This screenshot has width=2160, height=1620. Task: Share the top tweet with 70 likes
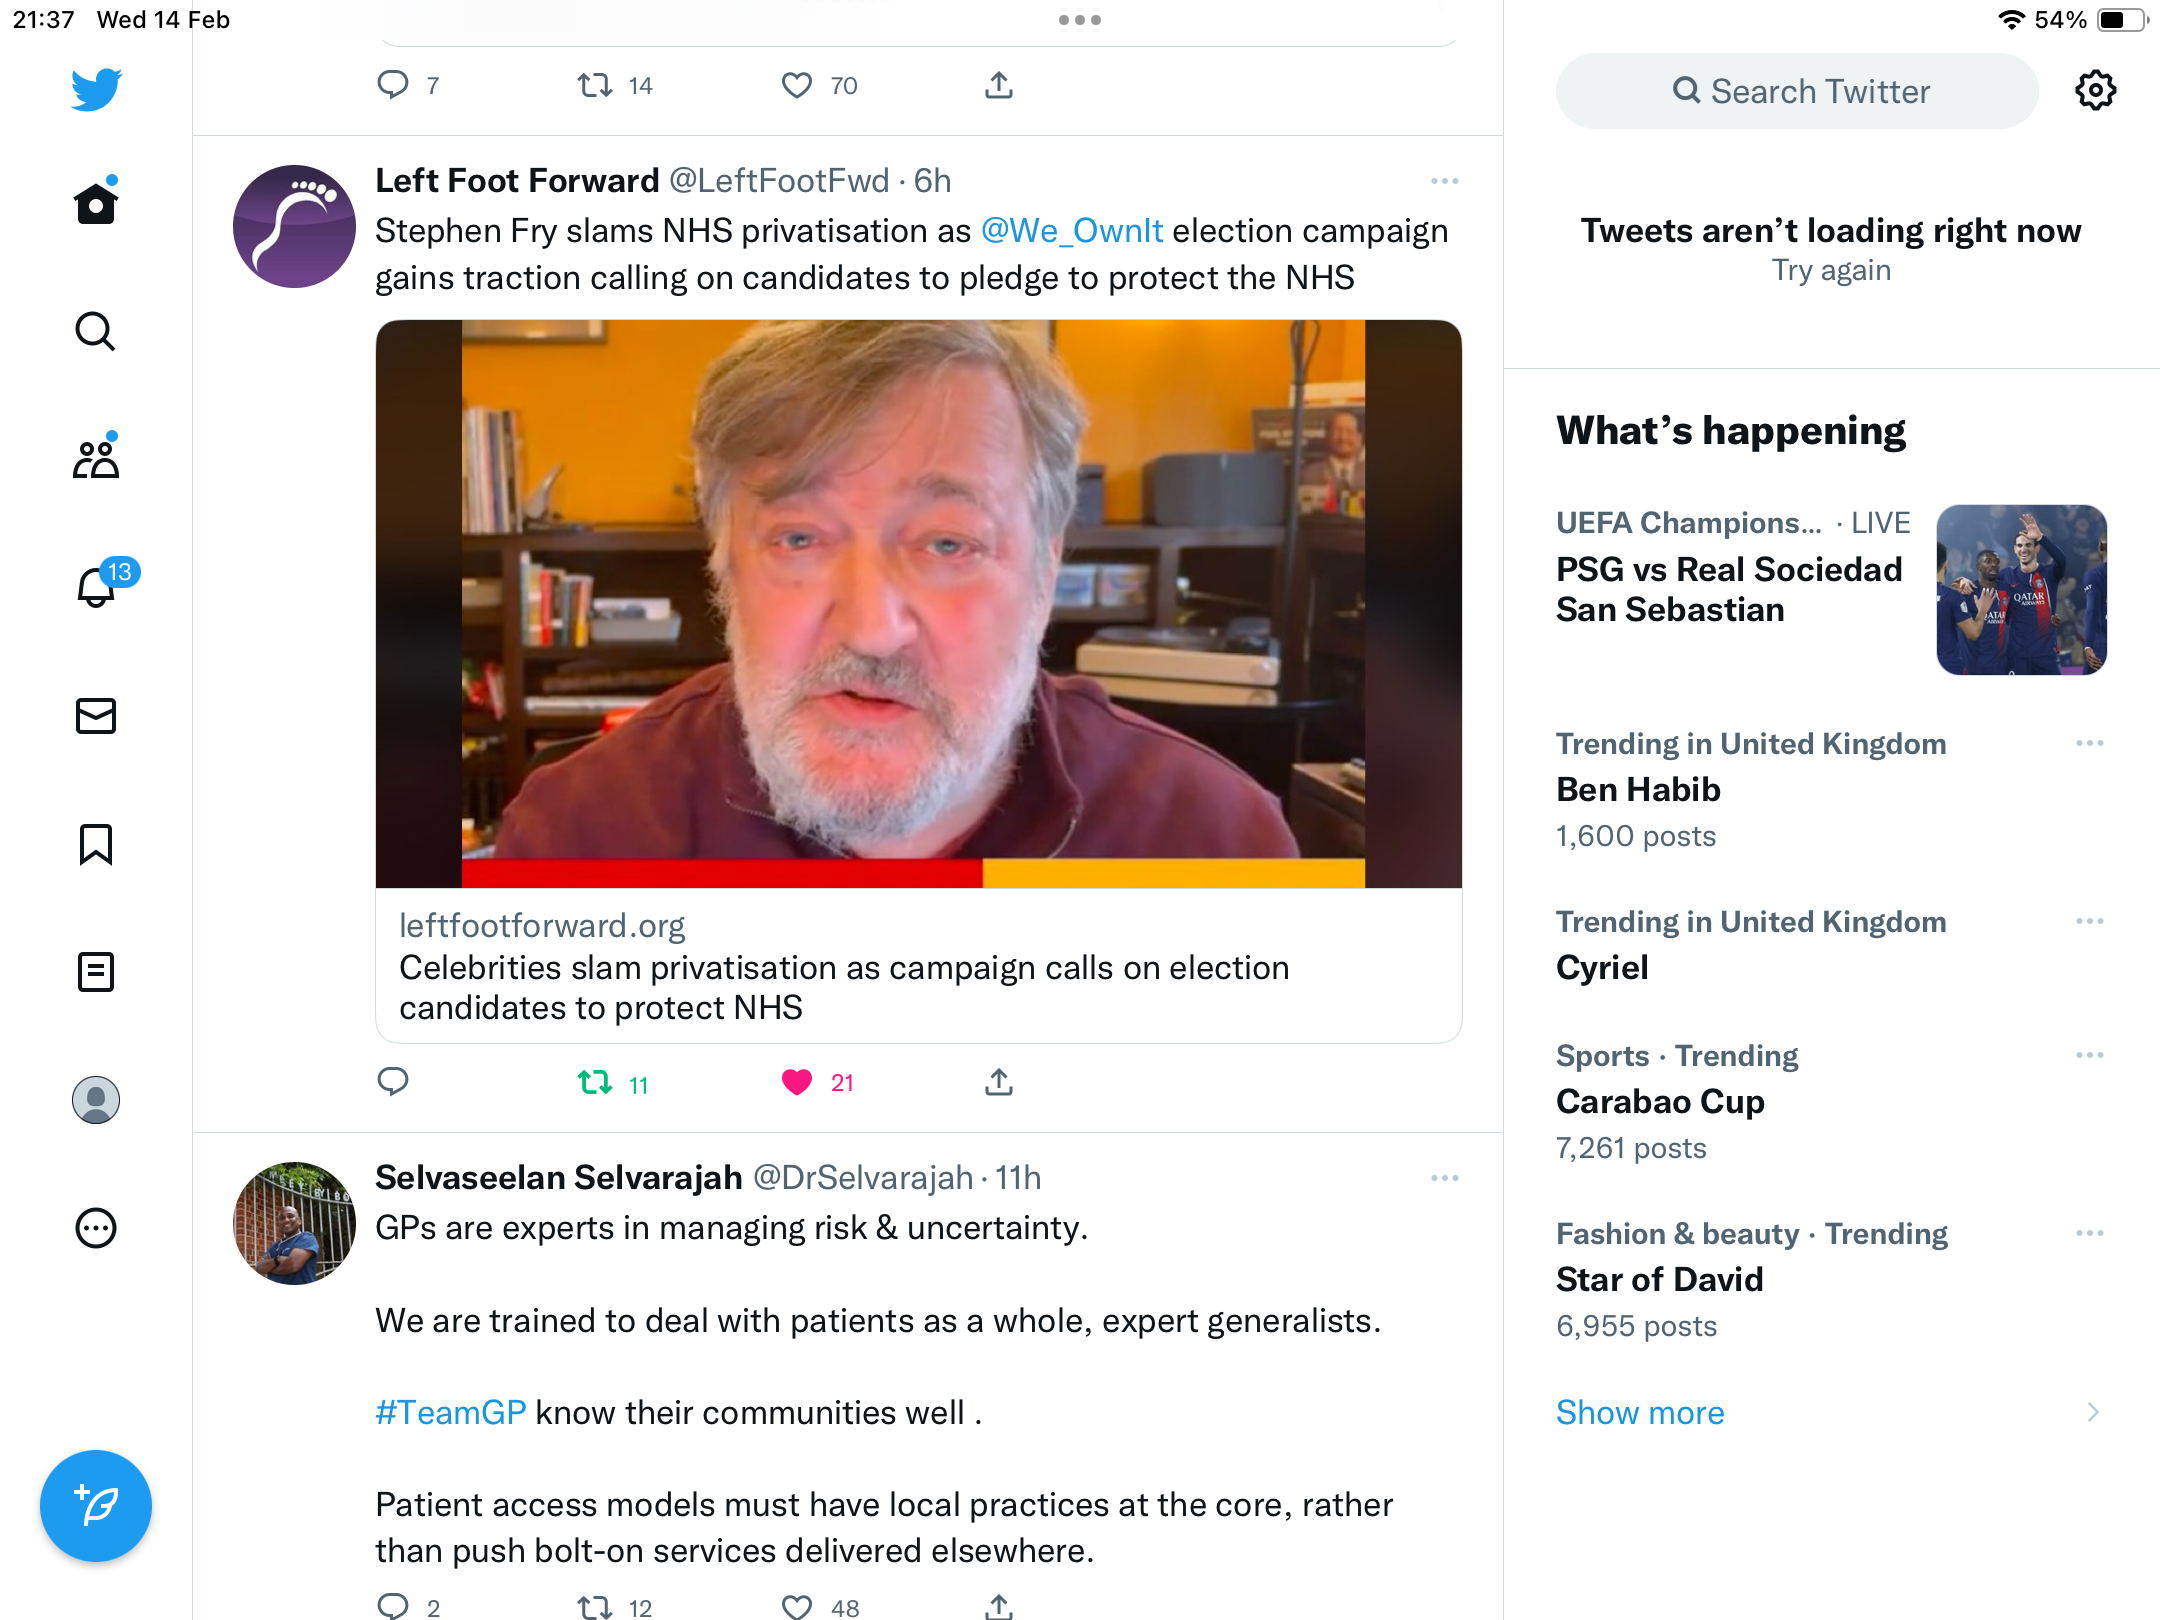pyautogui.click(x=999, y=85)
